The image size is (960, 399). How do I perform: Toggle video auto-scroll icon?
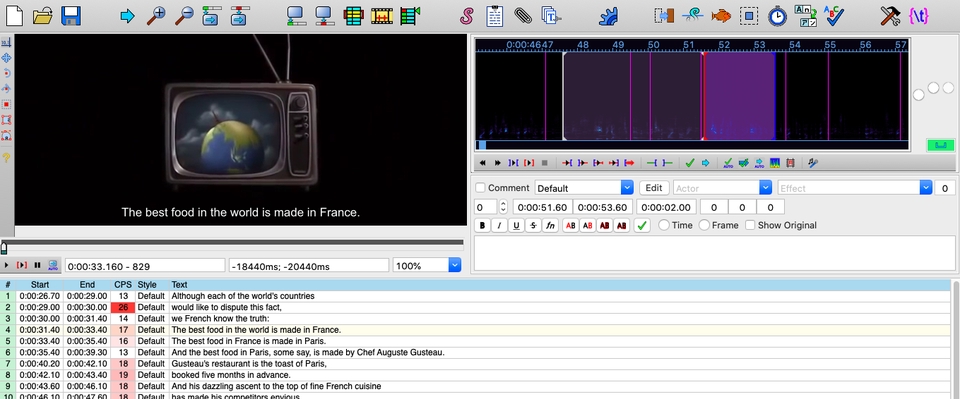click(x=53, y=266)
